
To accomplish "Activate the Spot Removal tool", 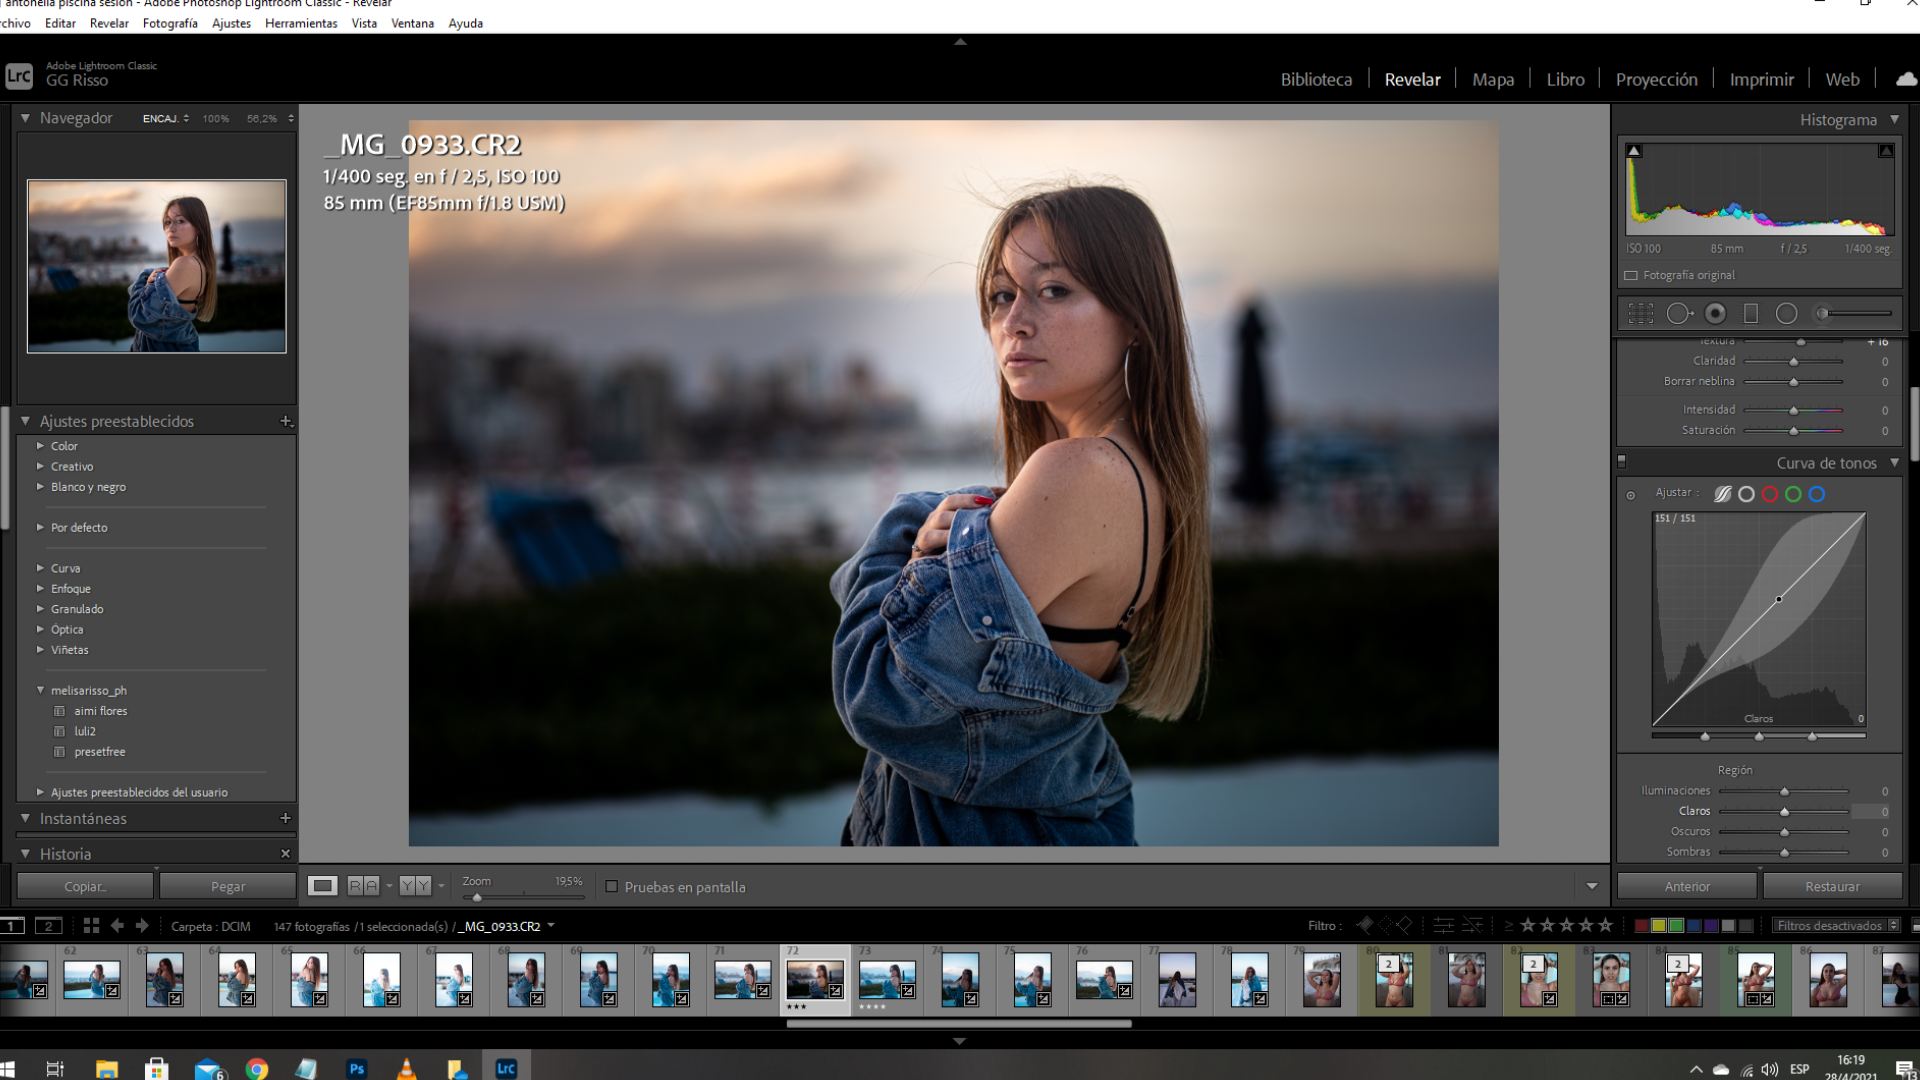I will [x=1679, y=314].
